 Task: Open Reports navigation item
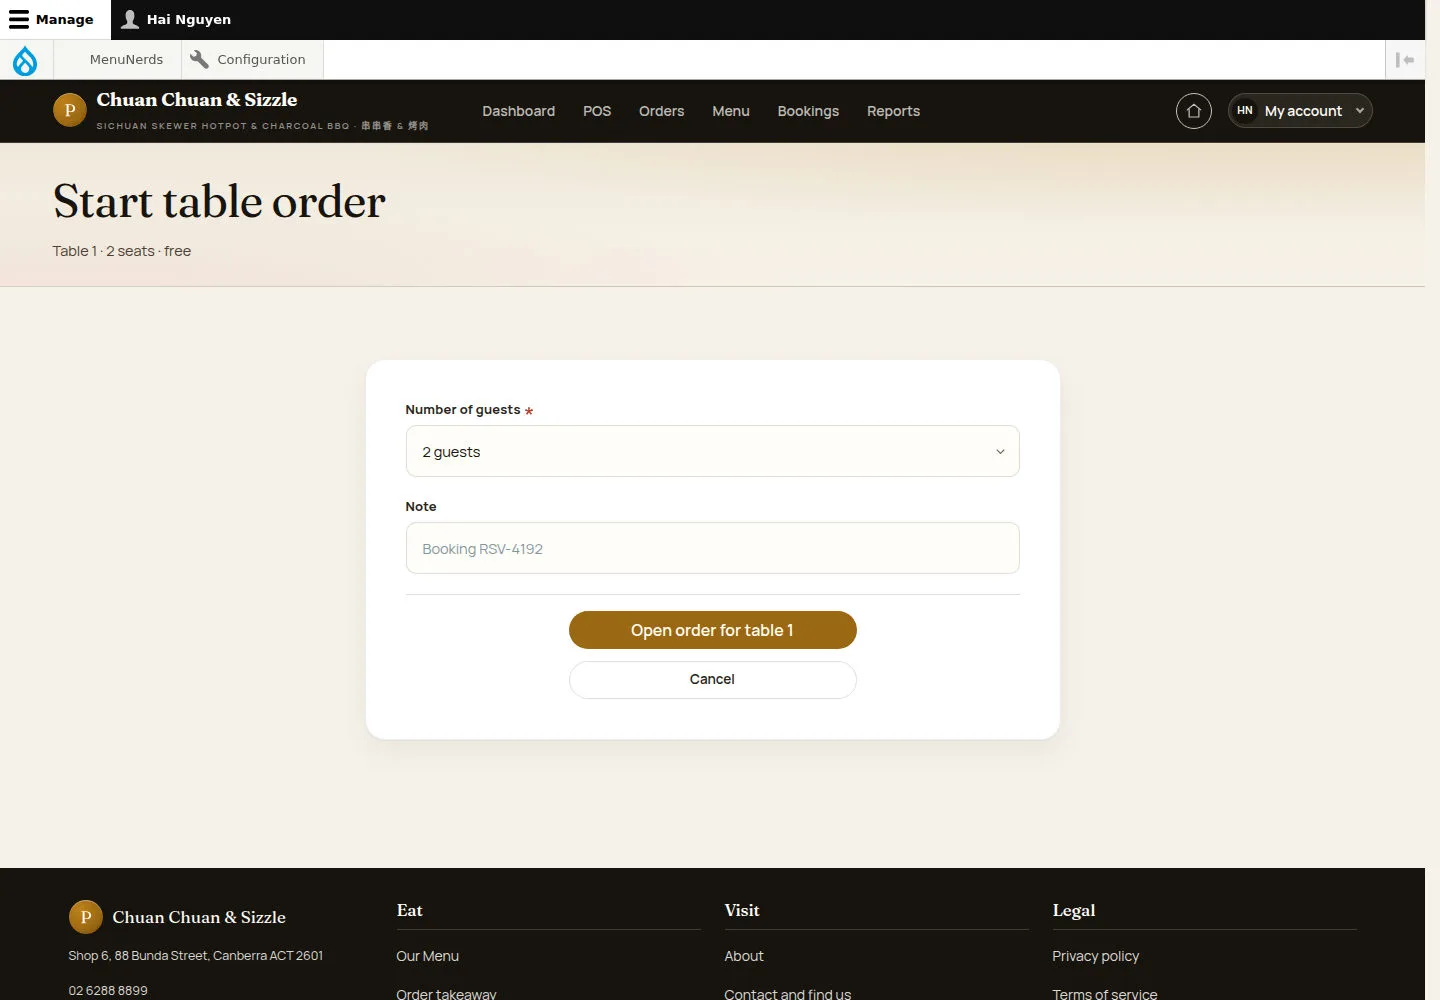(x=893, y=111)
